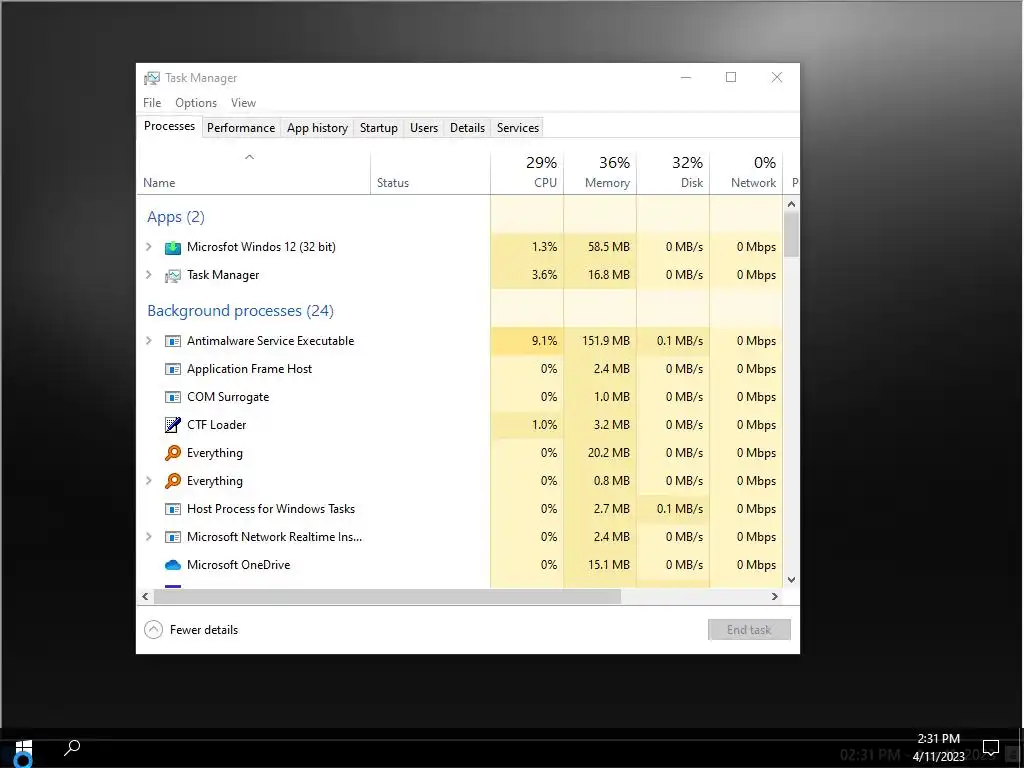Switch to the Users tab
The height and width of the screenshot is (768, 1024).
424,128
